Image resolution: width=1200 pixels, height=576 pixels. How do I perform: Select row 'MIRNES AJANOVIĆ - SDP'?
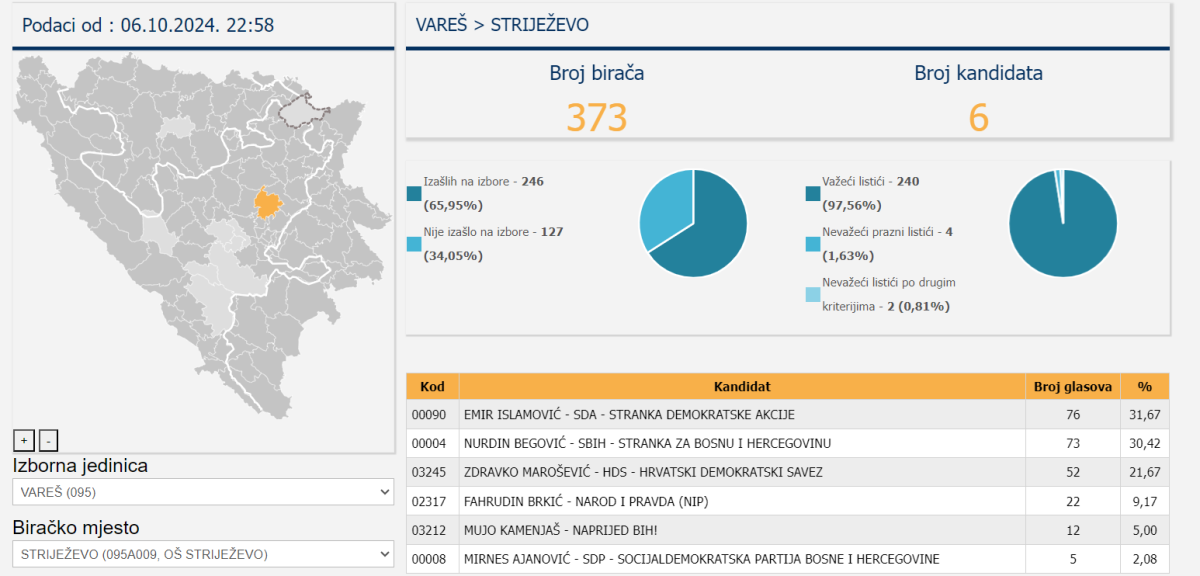787,559
